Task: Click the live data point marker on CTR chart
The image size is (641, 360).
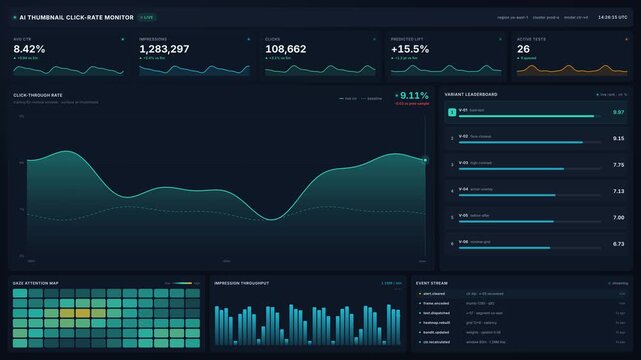Action: pyautogui.click(x=425, y=160)
